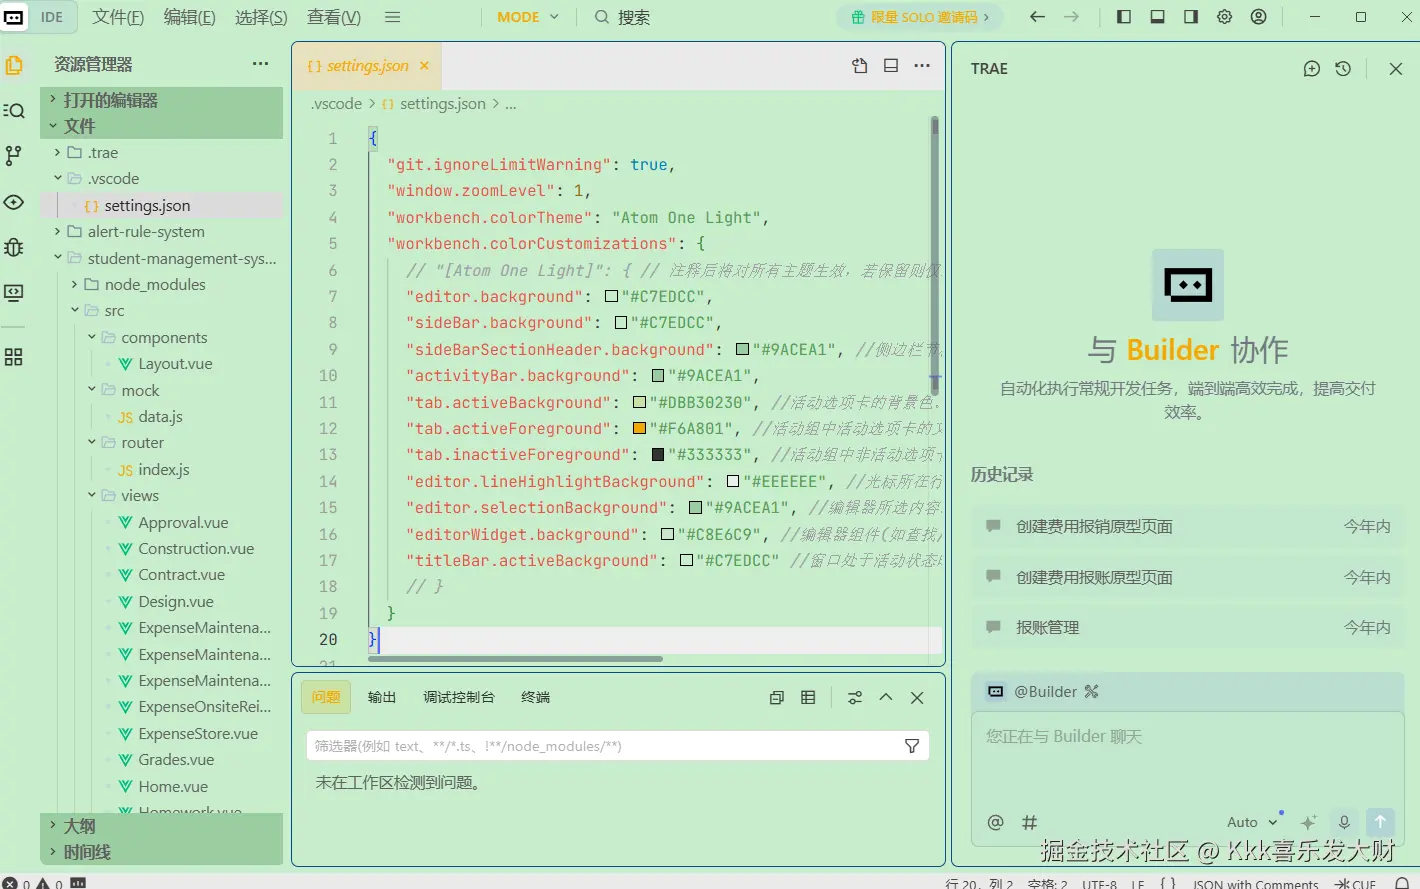Click the hamburger menu icon in title bar
The height and width of the screenshot is (889, 1420).
coord(393,17)
